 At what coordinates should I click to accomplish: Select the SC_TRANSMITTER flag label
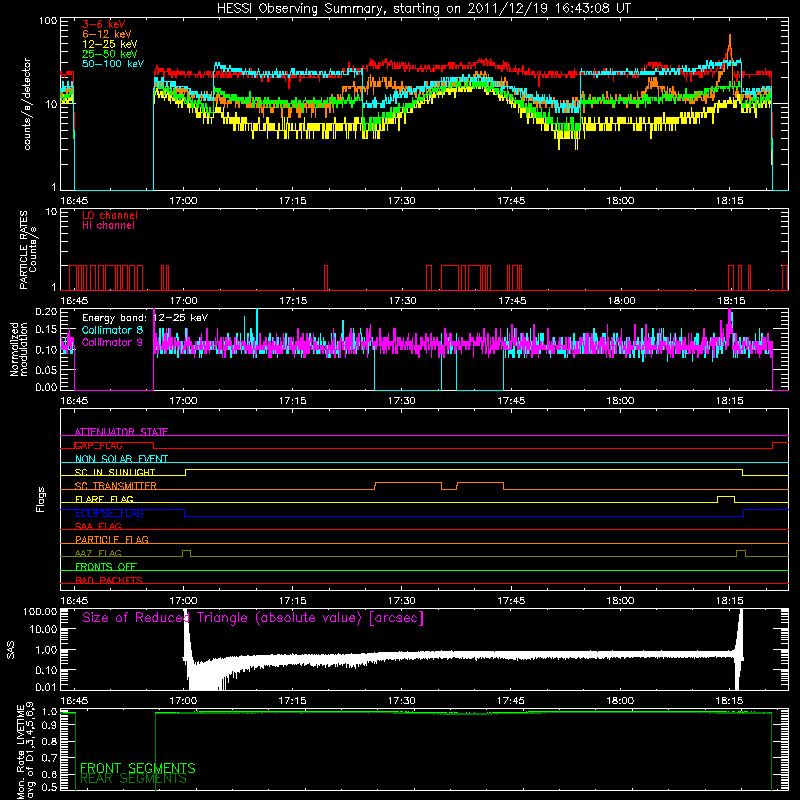pos(115,486)
